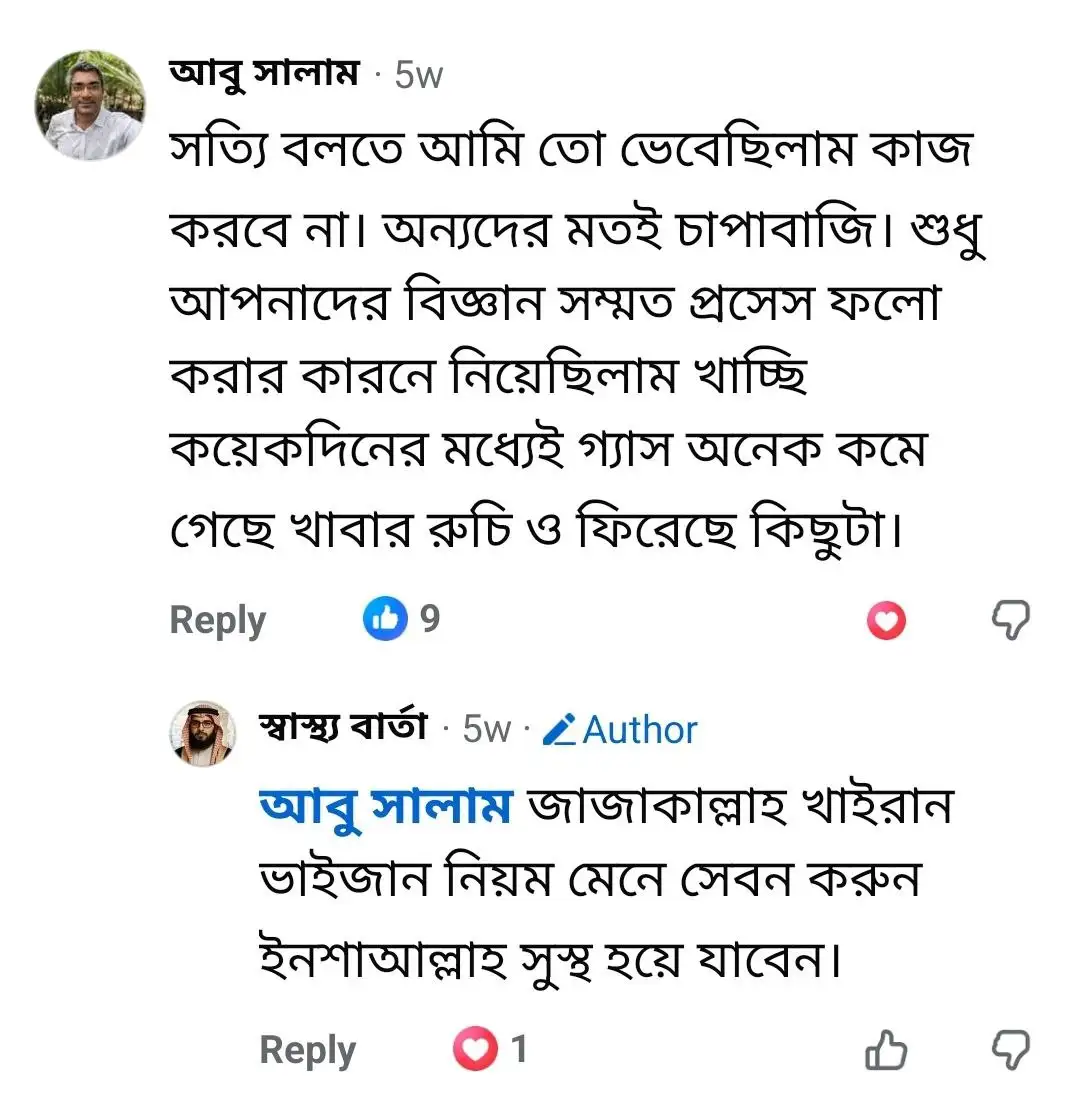Like the author's reply with thumbs-up
The image size is (1079, 1118).
[885, 1051]
